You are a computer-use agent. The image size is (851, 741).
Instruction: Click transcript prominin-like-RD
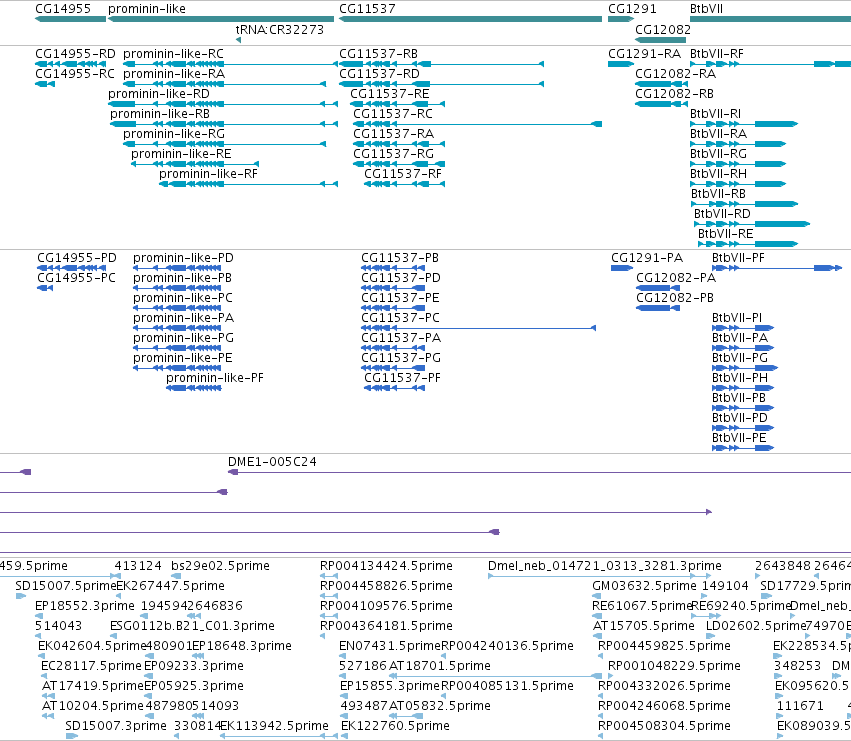(x=158, y=94)
